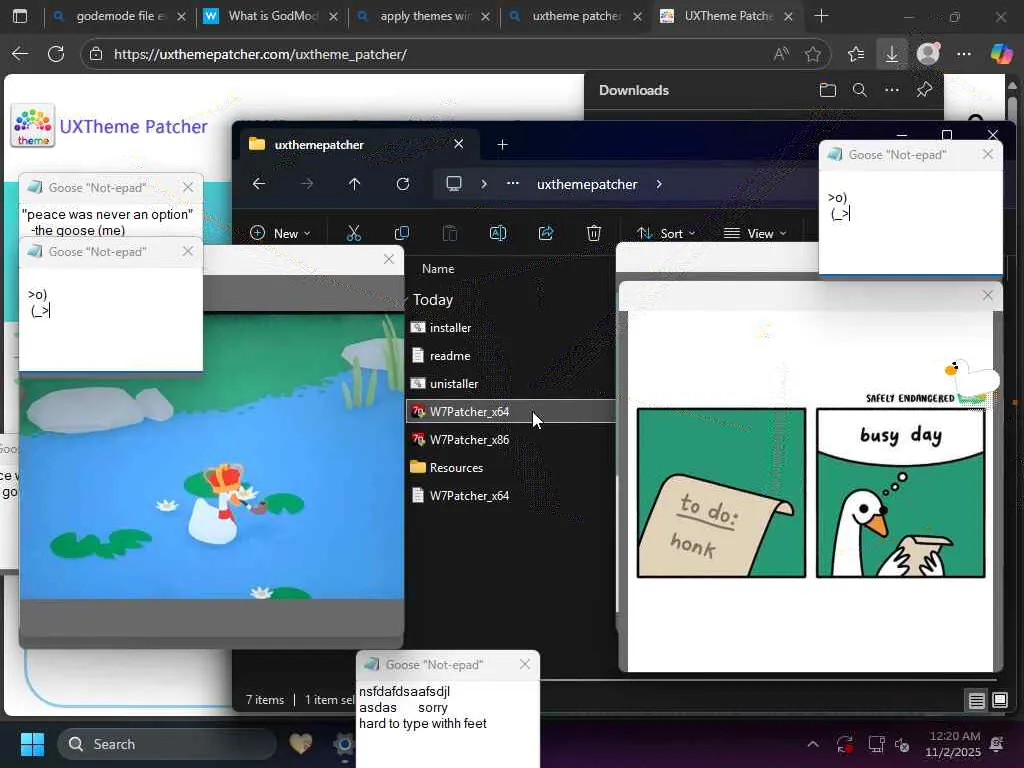Select the installer file
Screen dimensions: 1024x768
pos(510,328)
